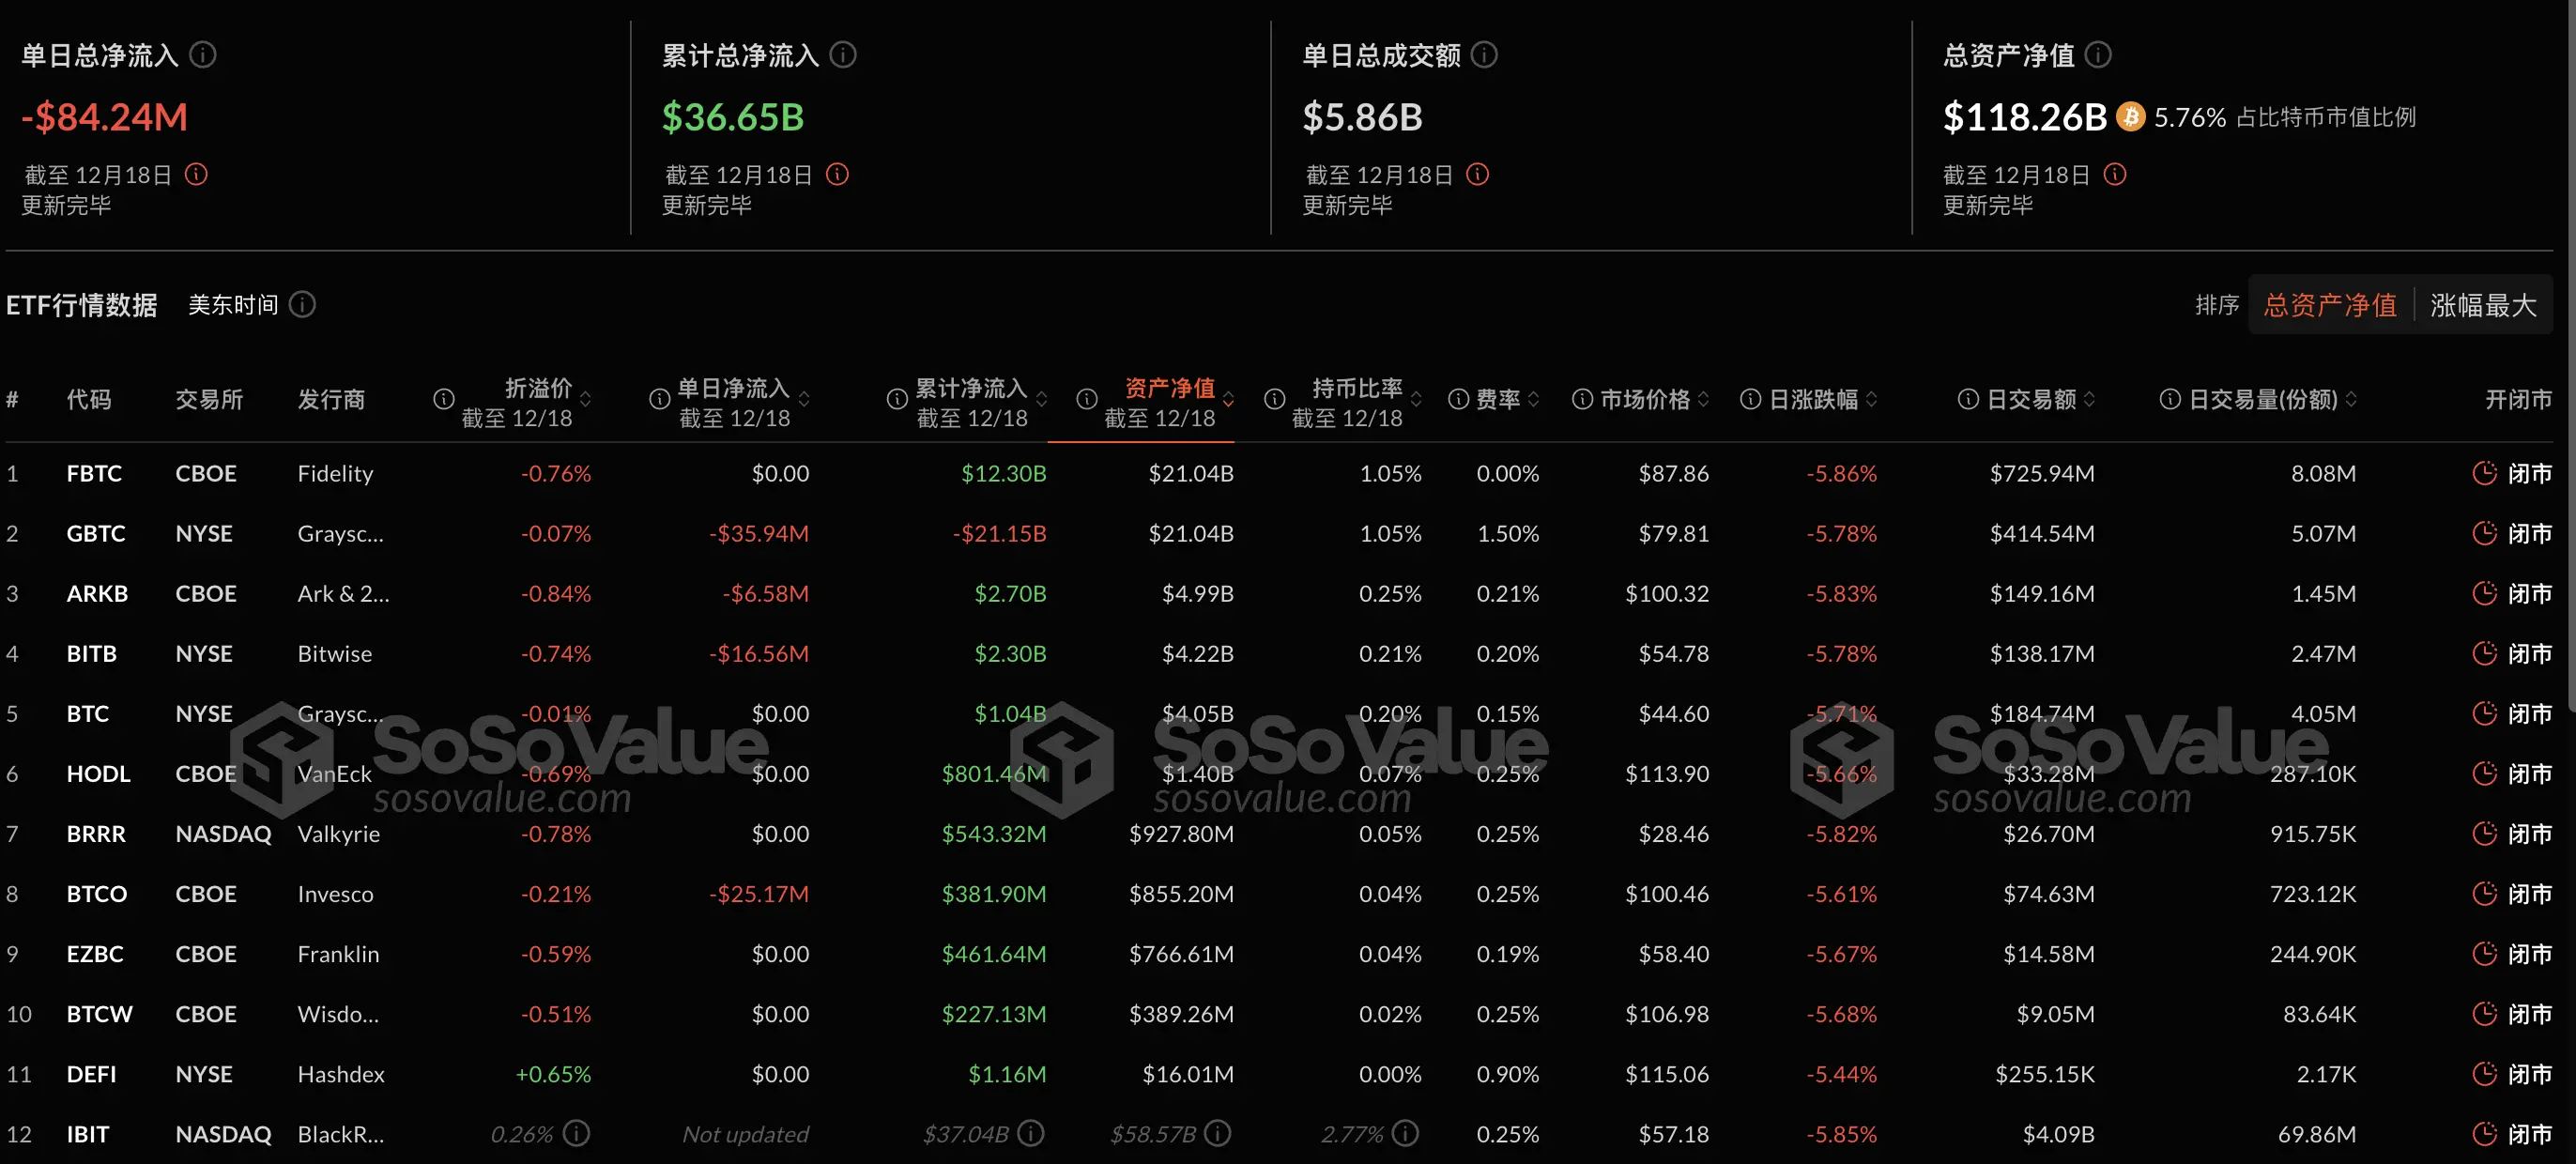Viewport: 2576px width, 1164px height.
Task: Open the ARKB ticker link
Action: click(97, 593)
